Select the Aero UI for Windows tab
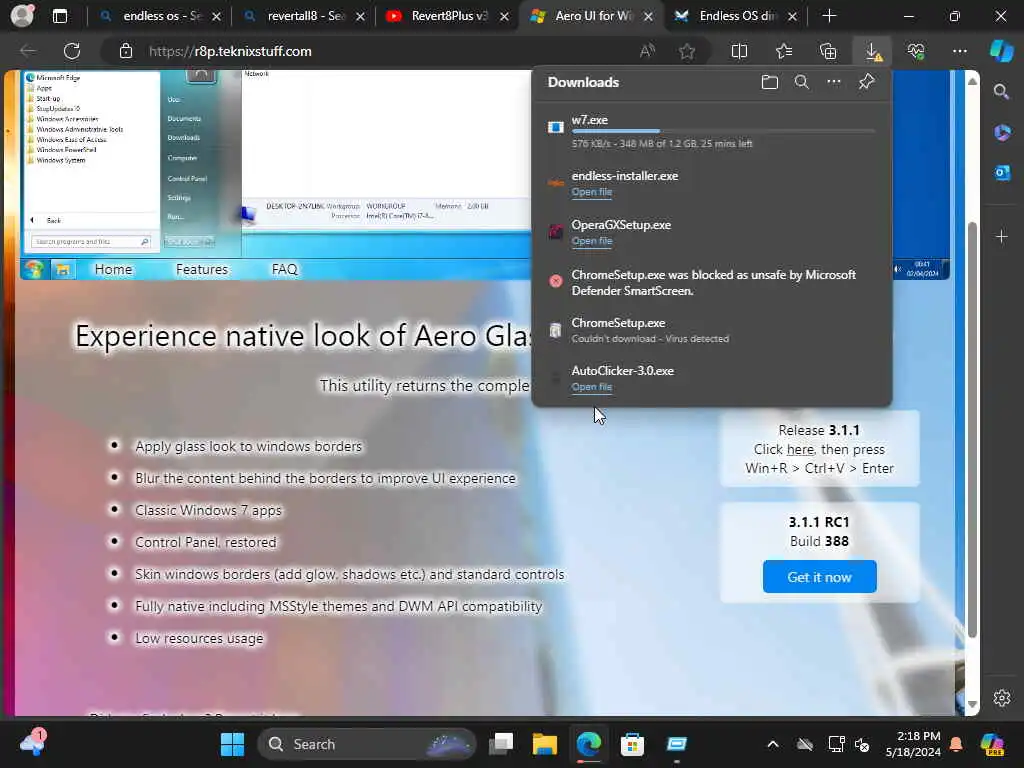Viewport: 1024px width, 768px height. pos(591,16)
